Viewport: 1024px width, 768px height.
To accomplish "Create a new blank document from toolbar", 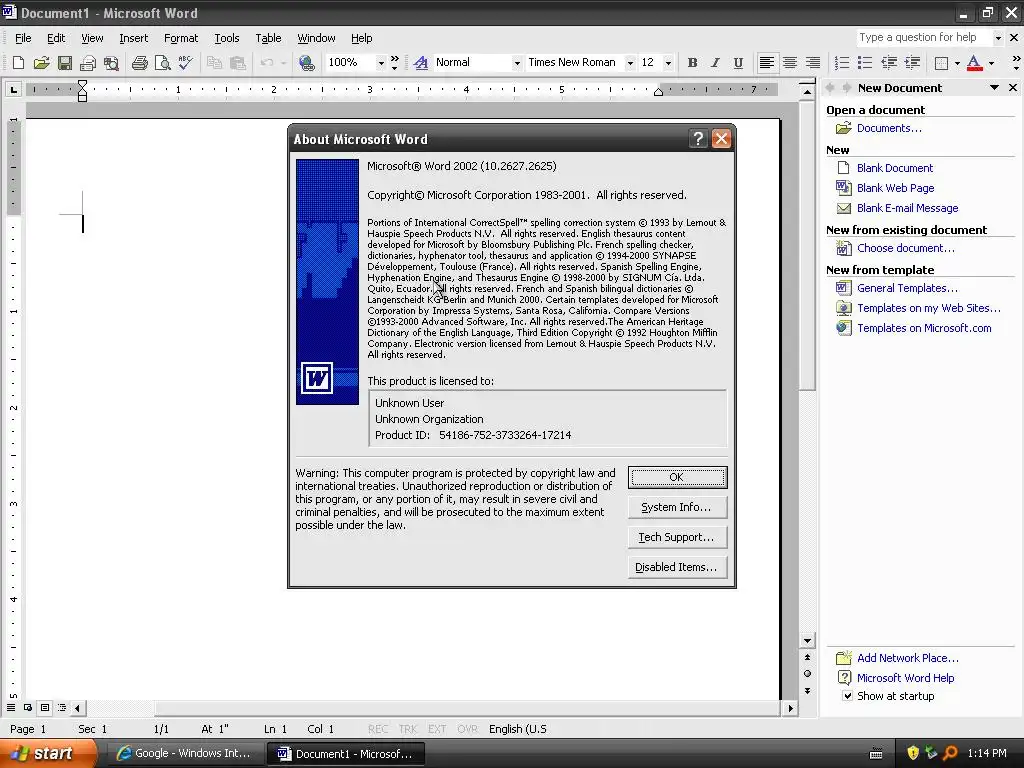I will coord(18,63).
